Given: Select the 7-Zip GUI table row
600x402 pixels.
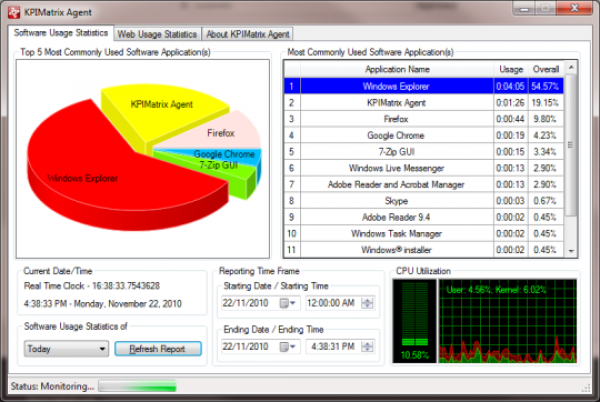Looking at the screenshot, I should (x=424, y=152).
